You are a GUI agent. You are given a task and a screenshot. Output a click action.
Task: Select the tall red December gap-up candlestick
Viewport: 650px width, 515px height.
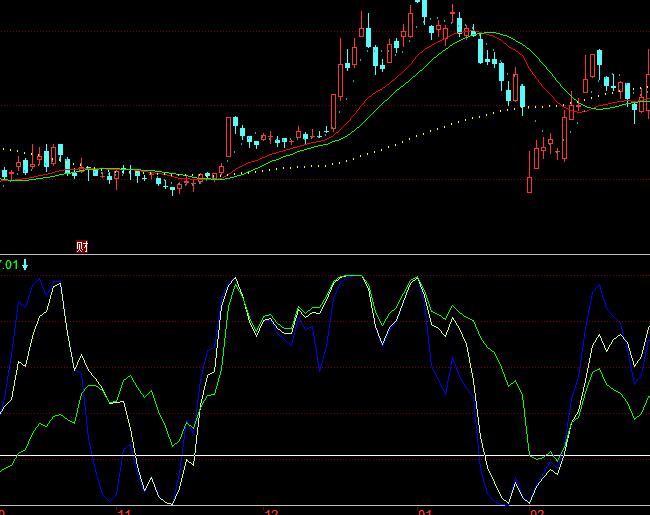point(228,136)
